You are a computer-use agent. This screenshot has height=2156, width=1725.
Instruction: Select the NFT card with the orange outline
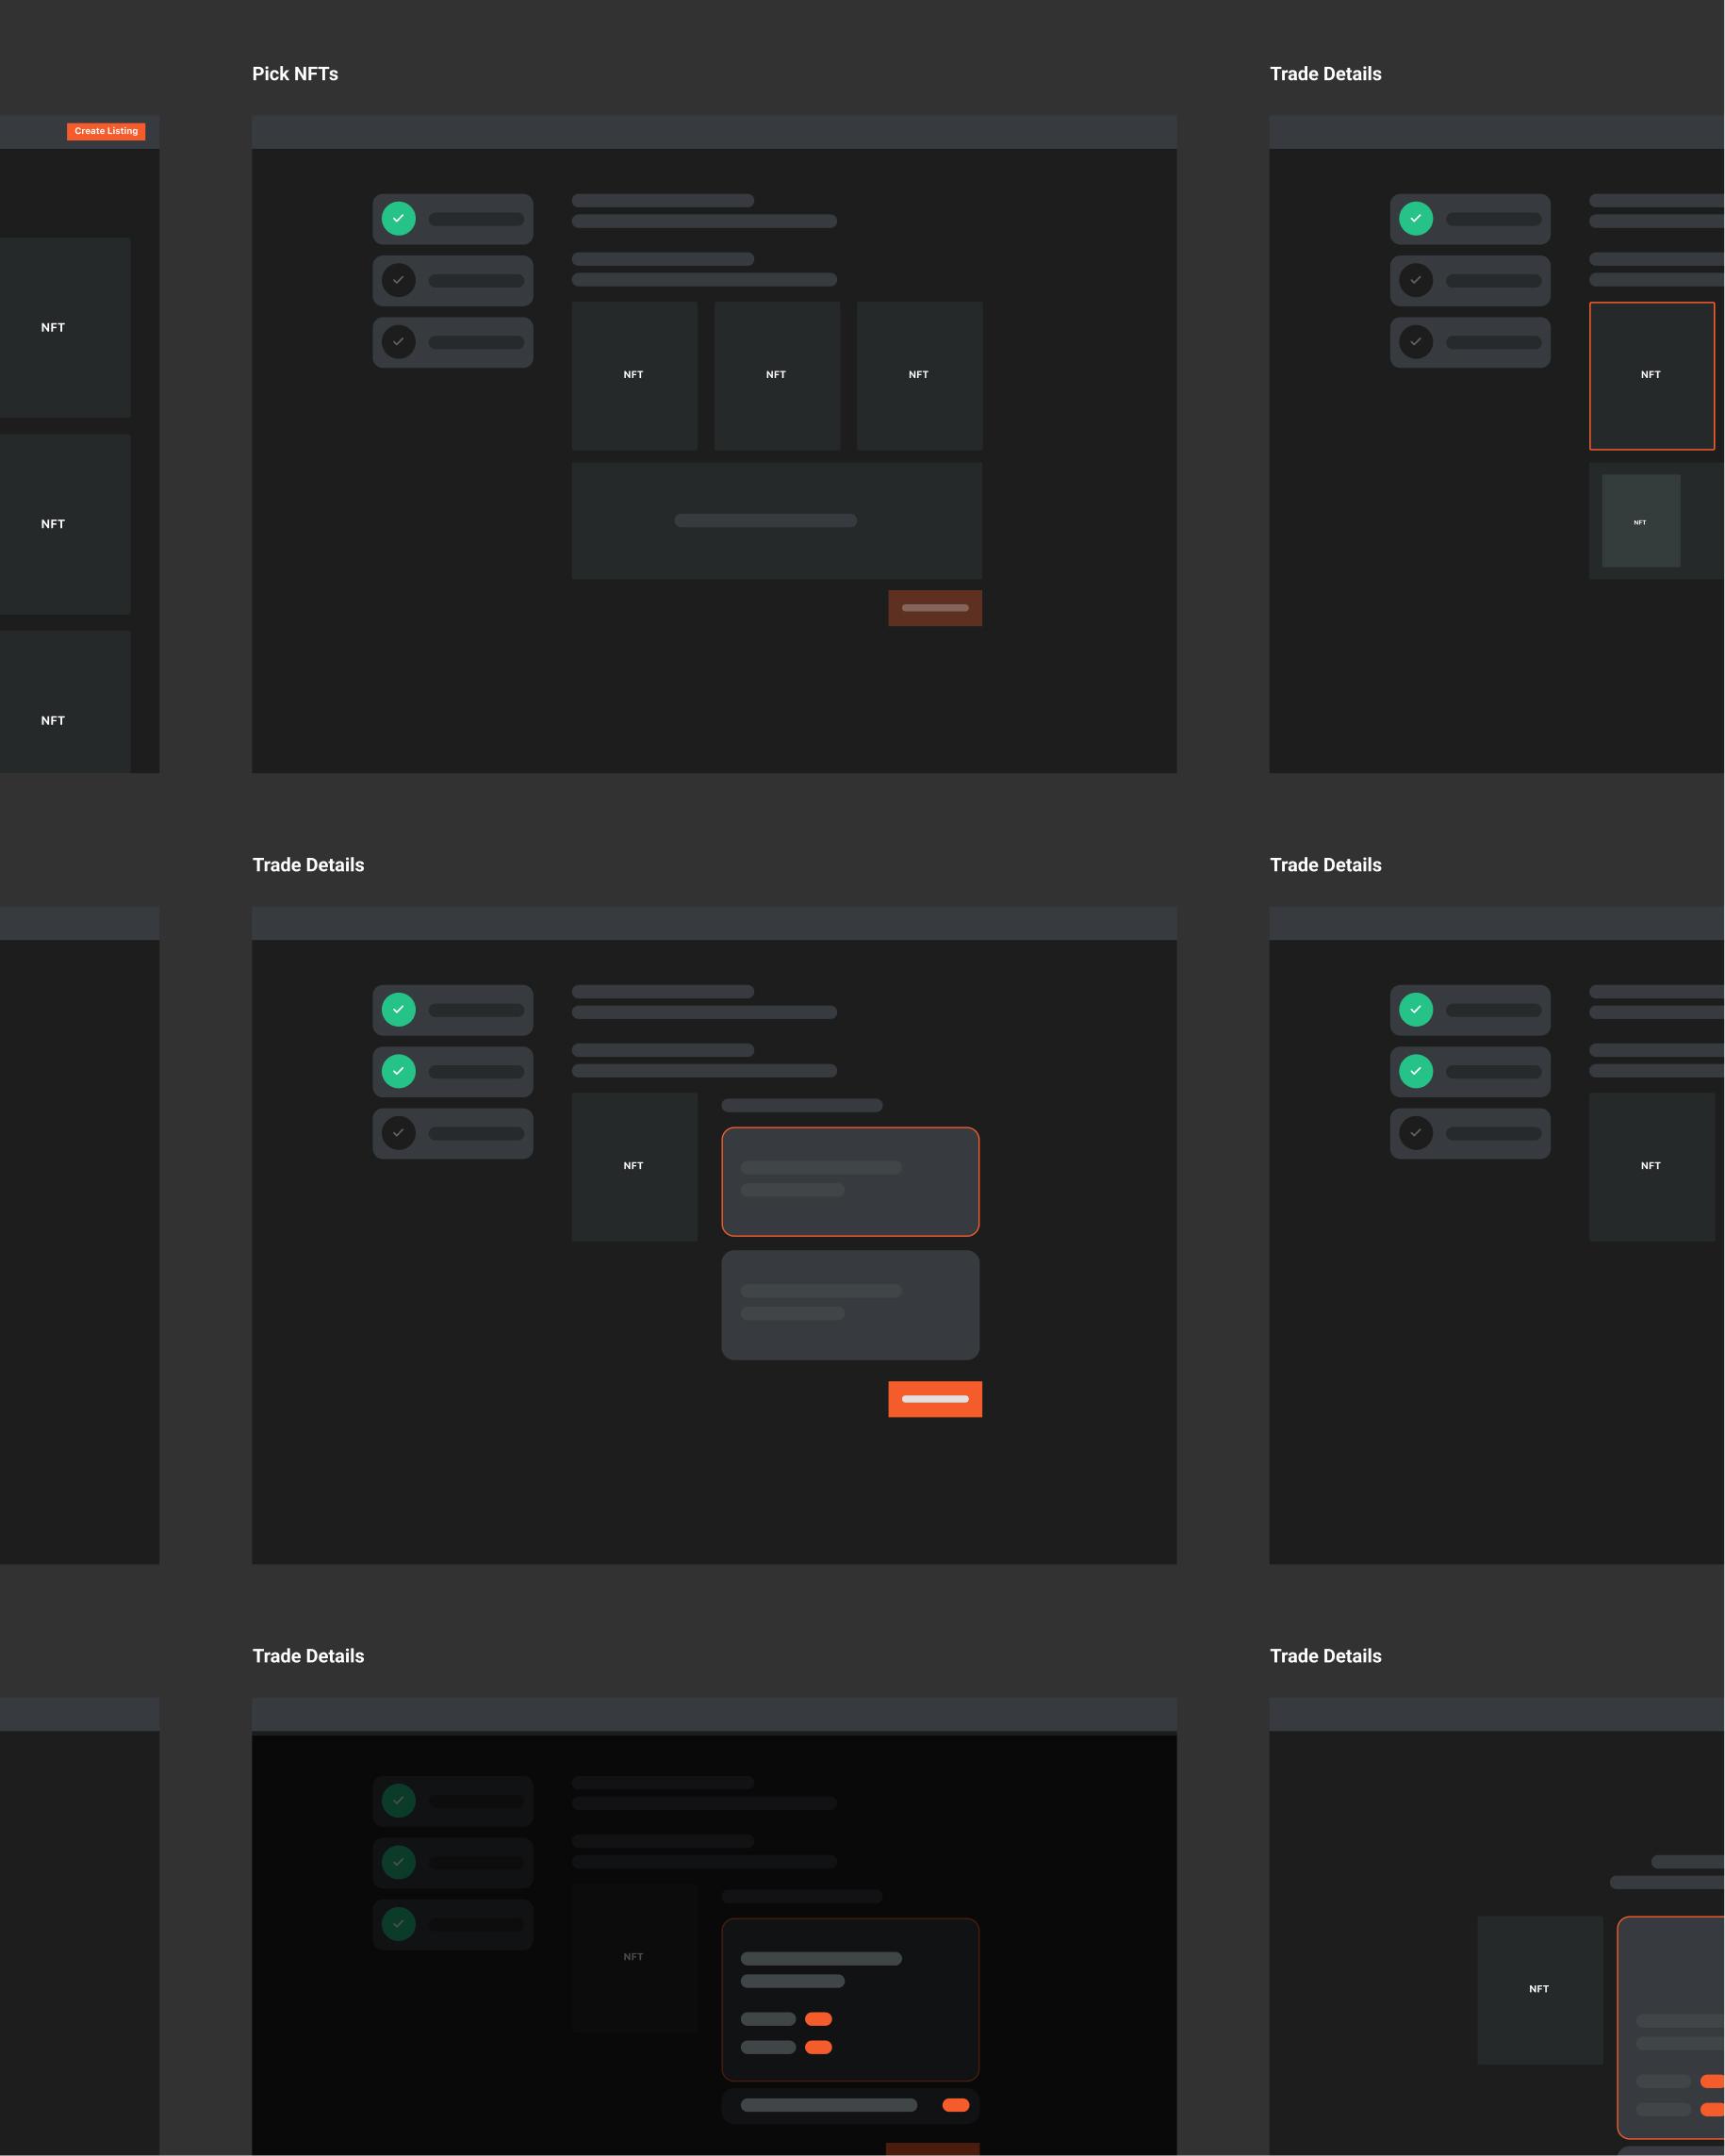tap(1651, 375)
